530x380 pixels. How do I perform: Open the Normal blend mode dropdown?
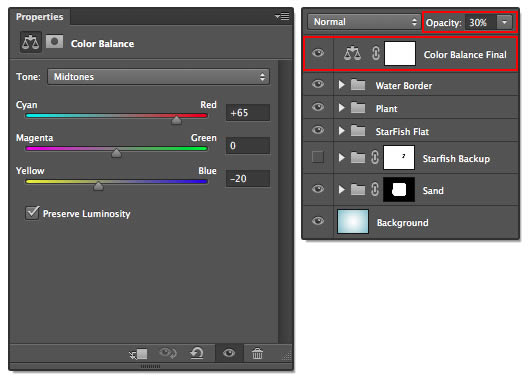pos(364,22)
